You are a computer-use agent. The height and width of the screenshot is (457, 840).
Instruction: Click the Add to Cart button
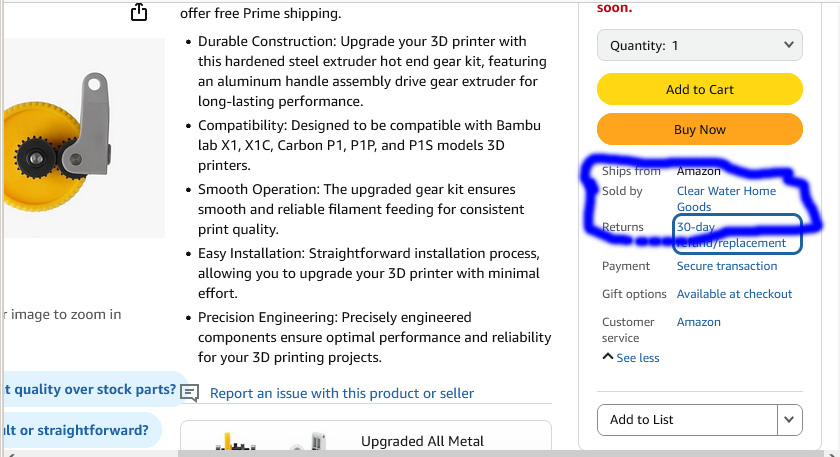tap(700, 89)
